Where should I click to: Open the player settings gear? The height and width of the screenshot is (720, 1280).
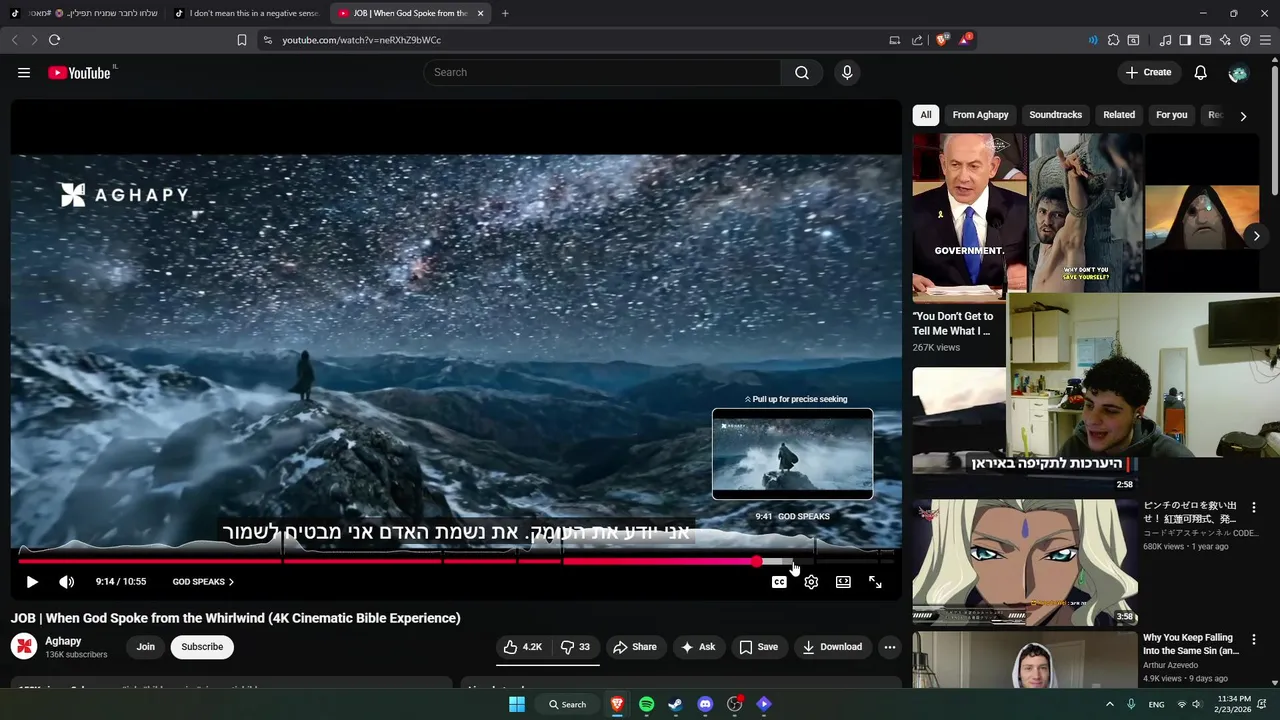pyautogui.click(x=811, y=582)
